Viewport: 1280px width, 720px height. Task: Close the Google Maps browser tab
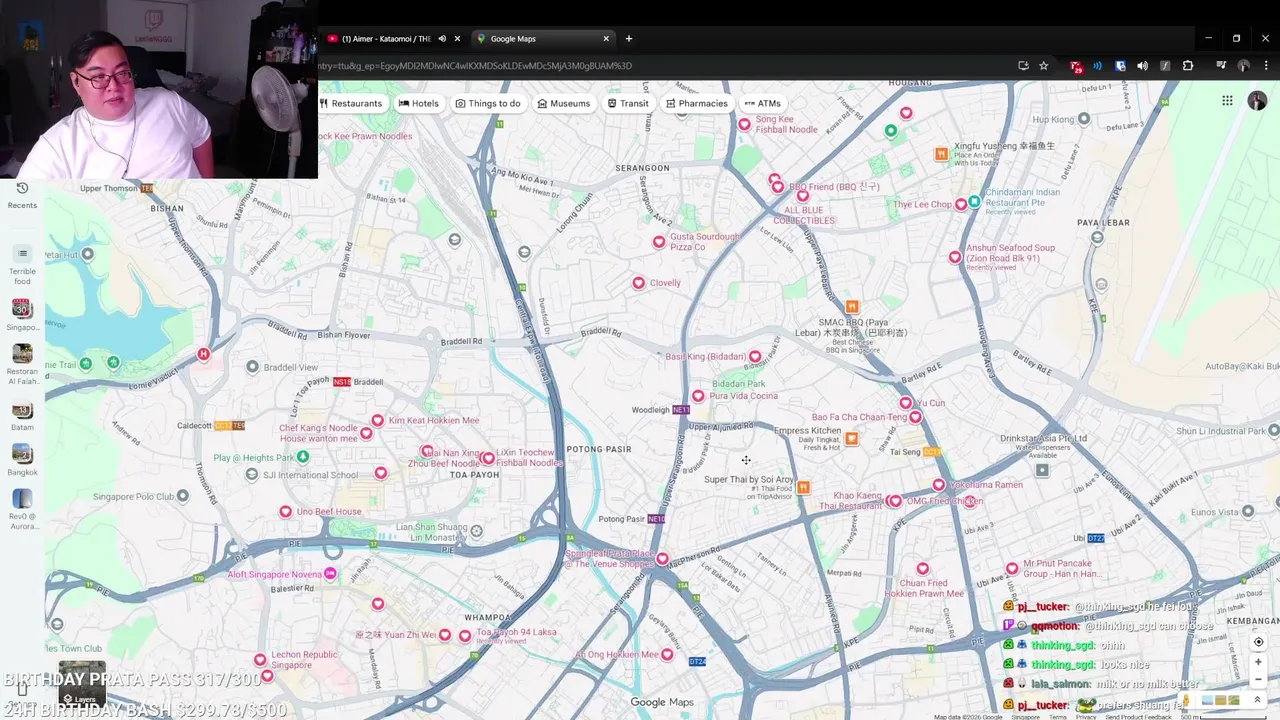pyautogui.click(x=606, y=39)
